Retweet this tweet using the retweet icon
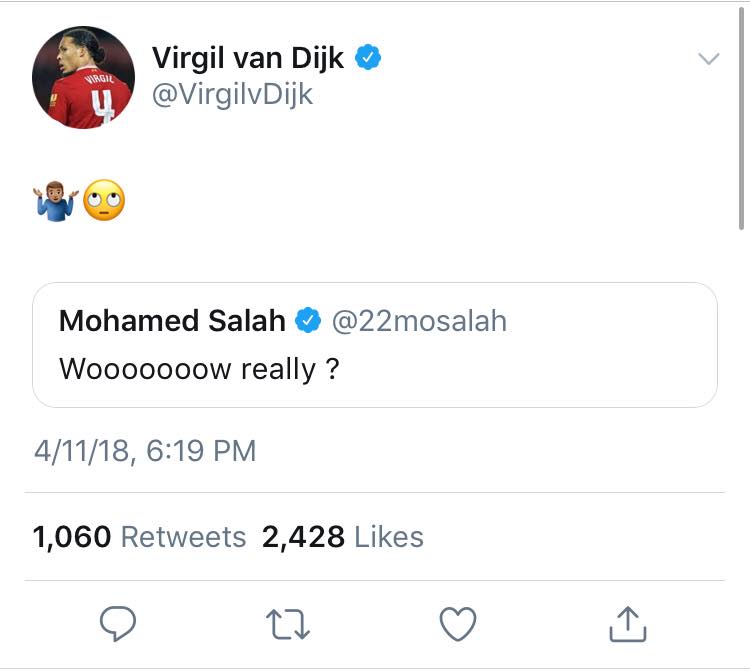 tap(288, 626)
